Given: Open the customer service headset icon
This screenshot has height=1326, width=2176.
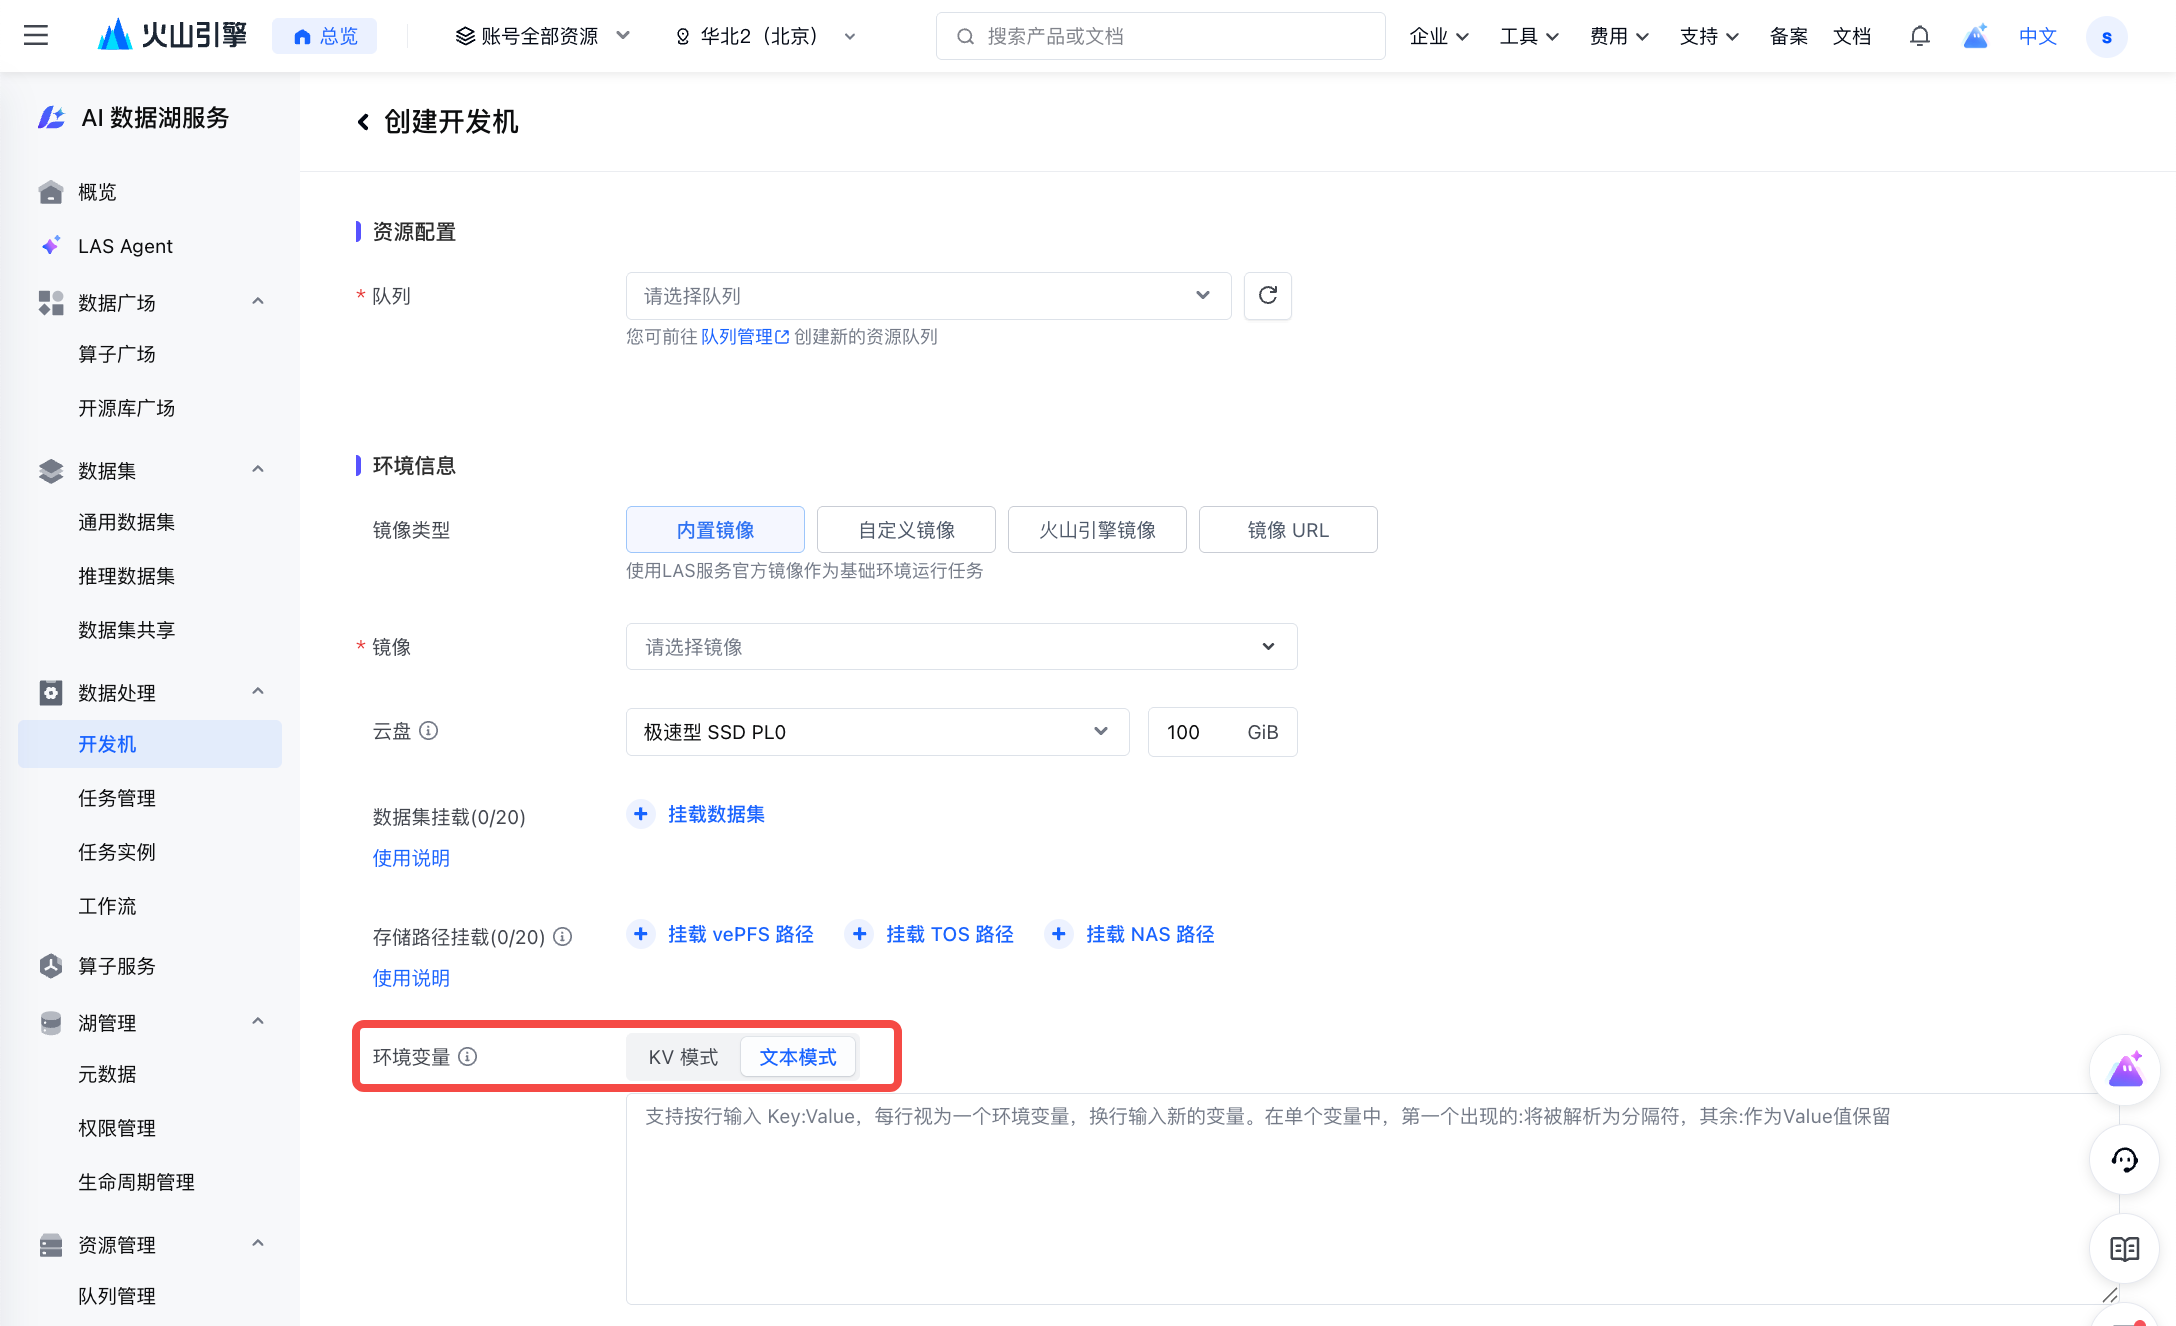Looking at the screenshot, I should [x=2124, y=1160].
